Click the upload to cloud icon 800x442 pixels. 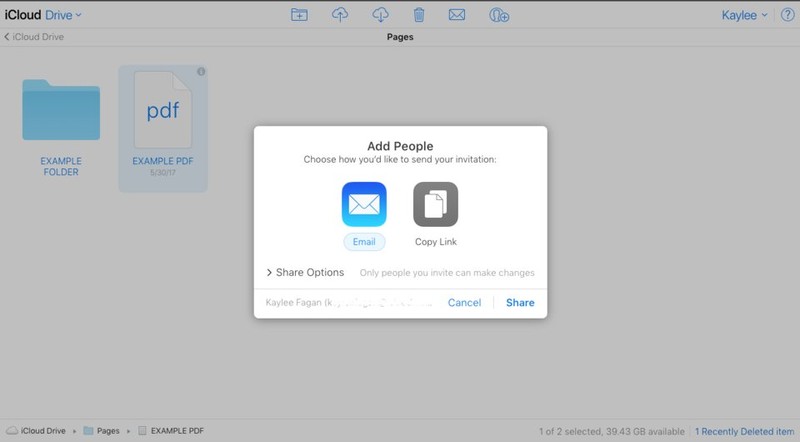(340, 15)
